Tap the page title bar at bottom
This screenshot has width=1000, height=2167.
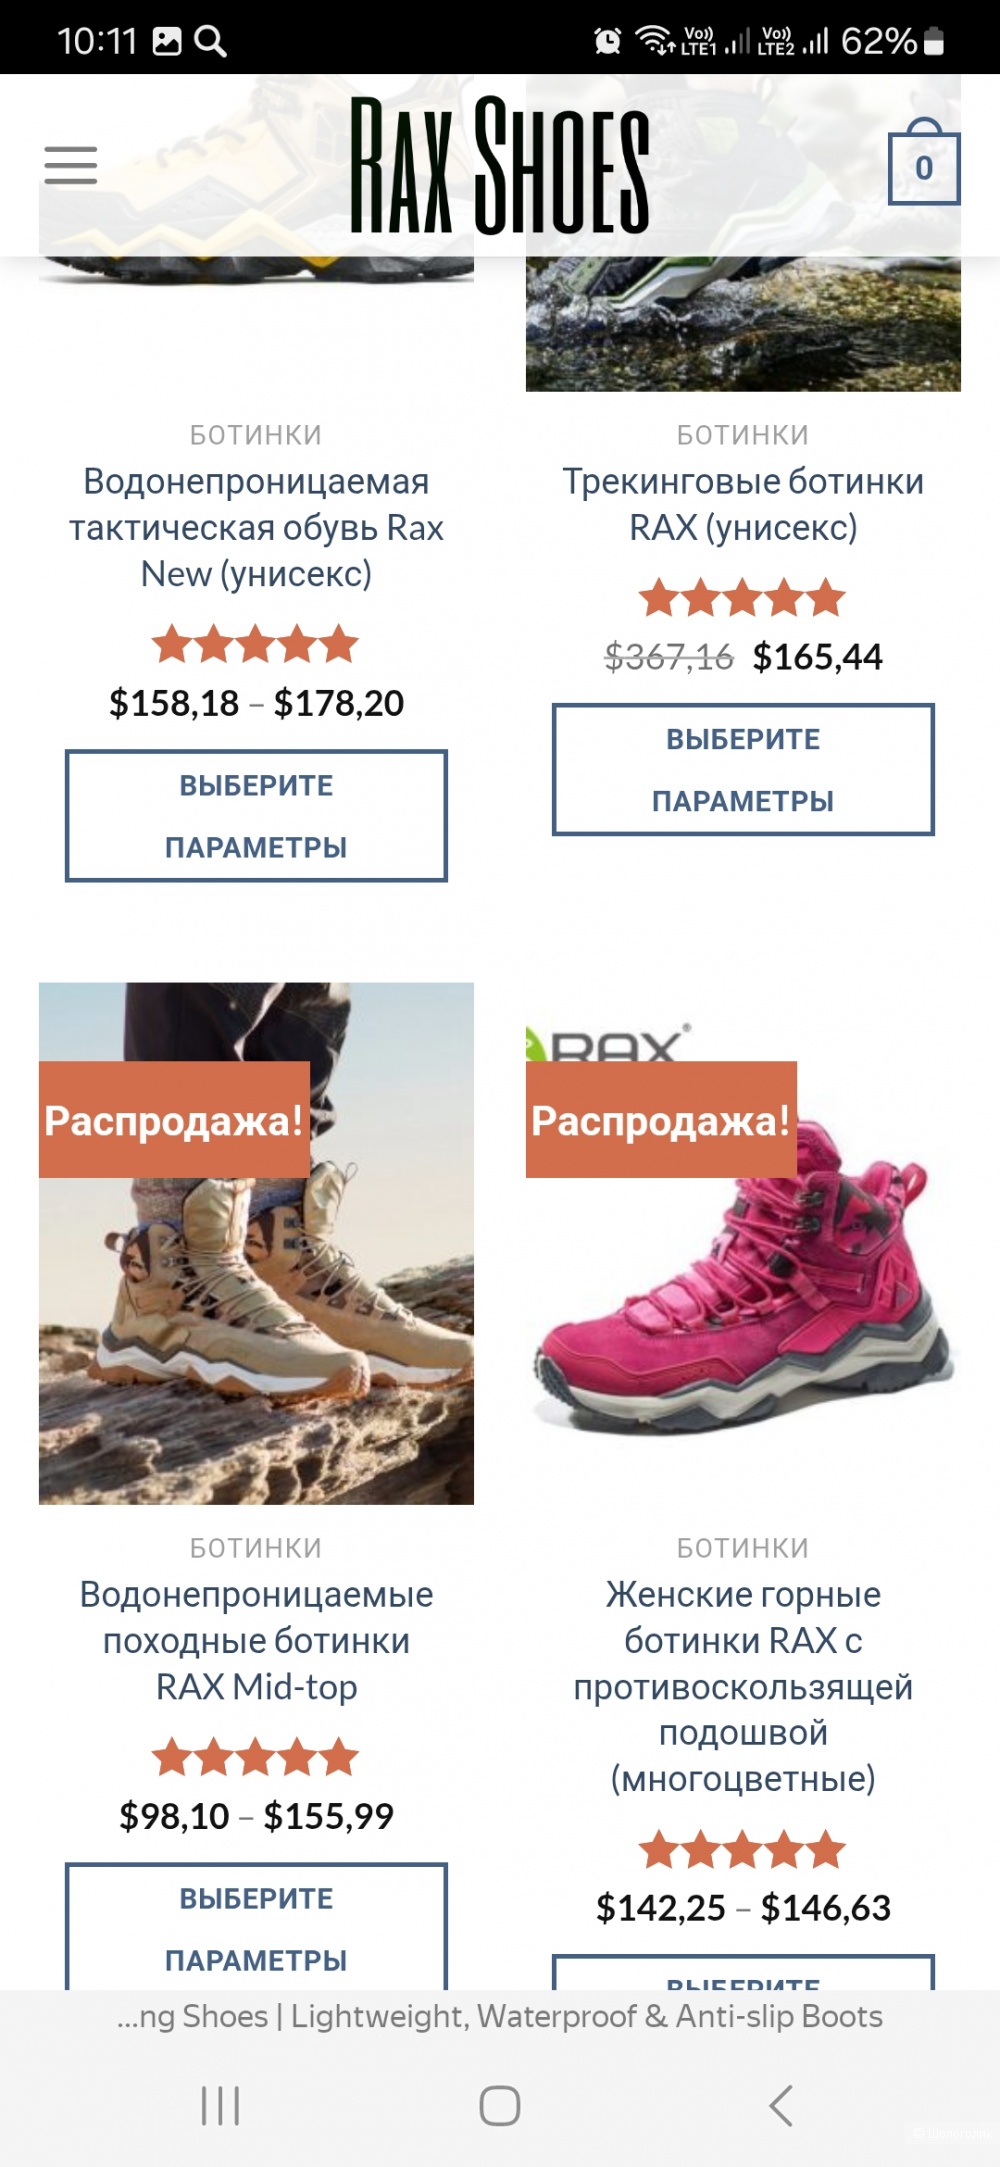coord(500,2016)
